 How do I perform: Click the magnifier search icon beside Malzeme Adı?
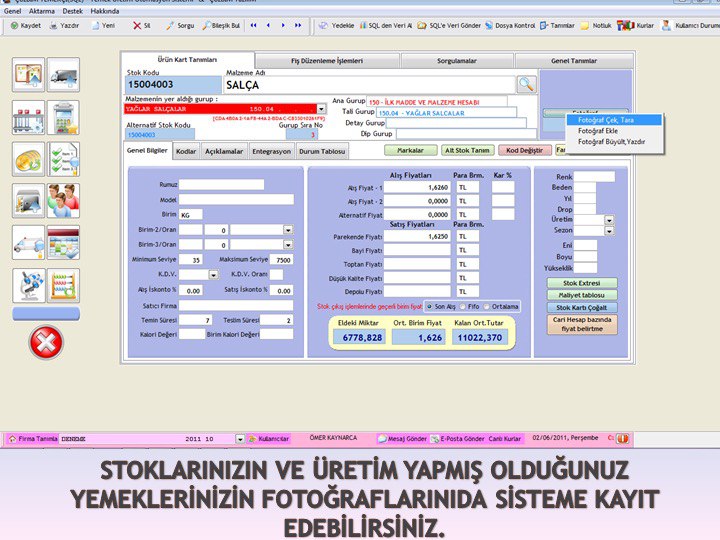(x=526, y=85)
